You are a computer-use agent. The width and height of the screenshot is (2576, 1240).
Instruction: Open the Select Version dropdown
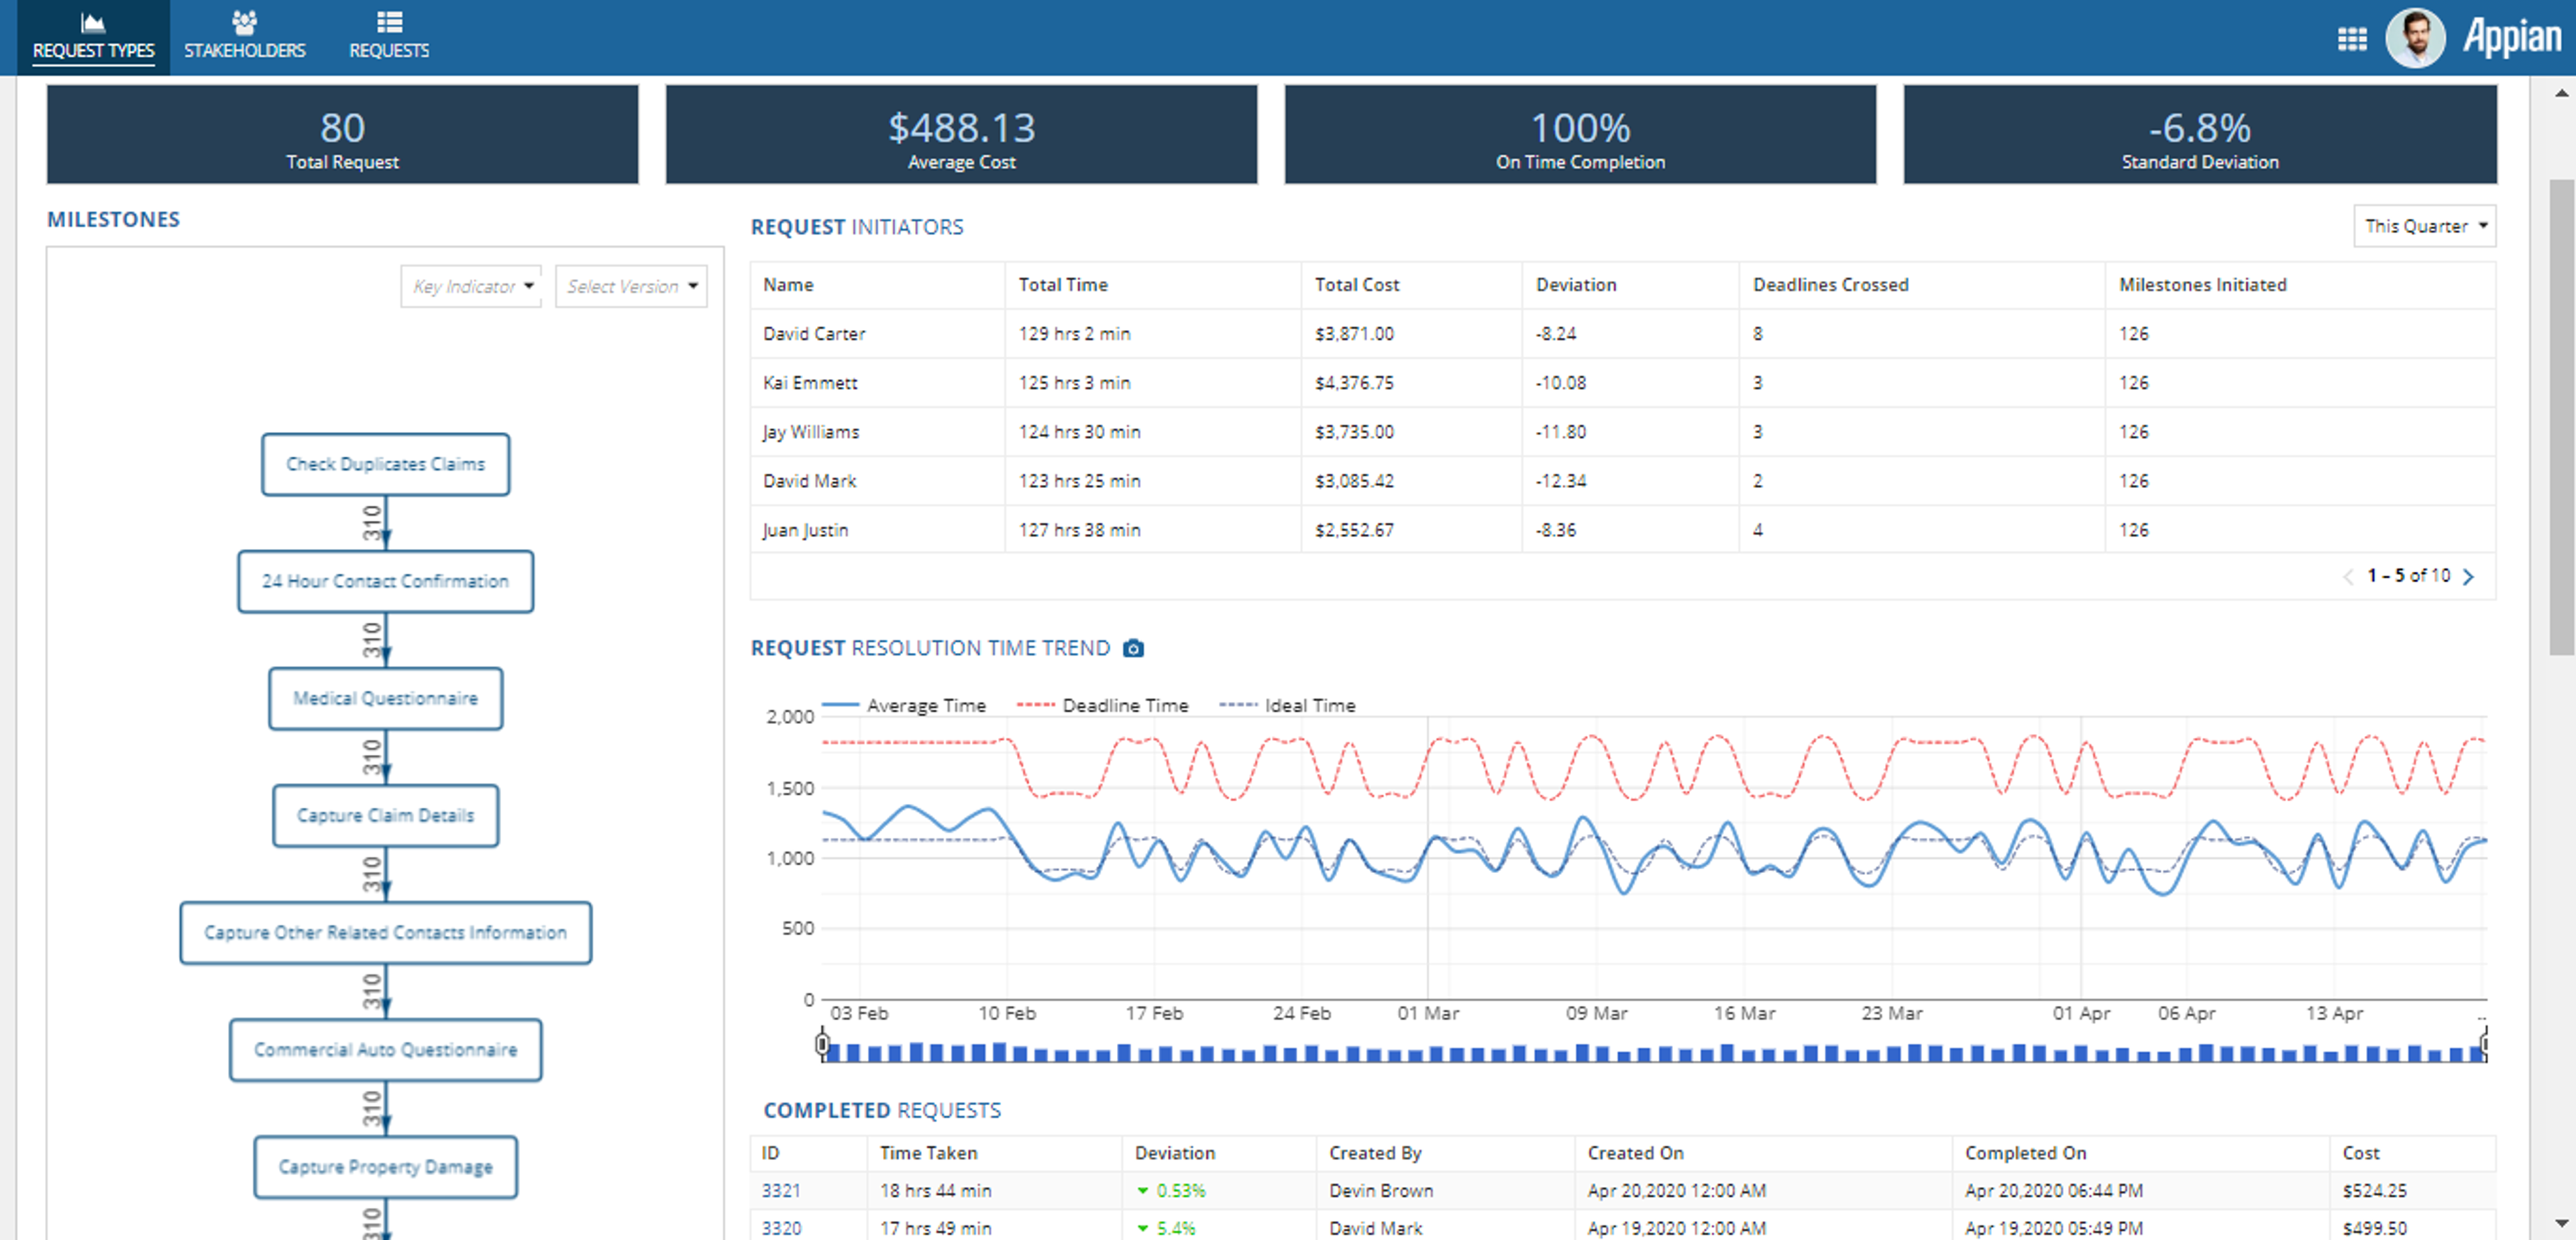pos(631,286)
